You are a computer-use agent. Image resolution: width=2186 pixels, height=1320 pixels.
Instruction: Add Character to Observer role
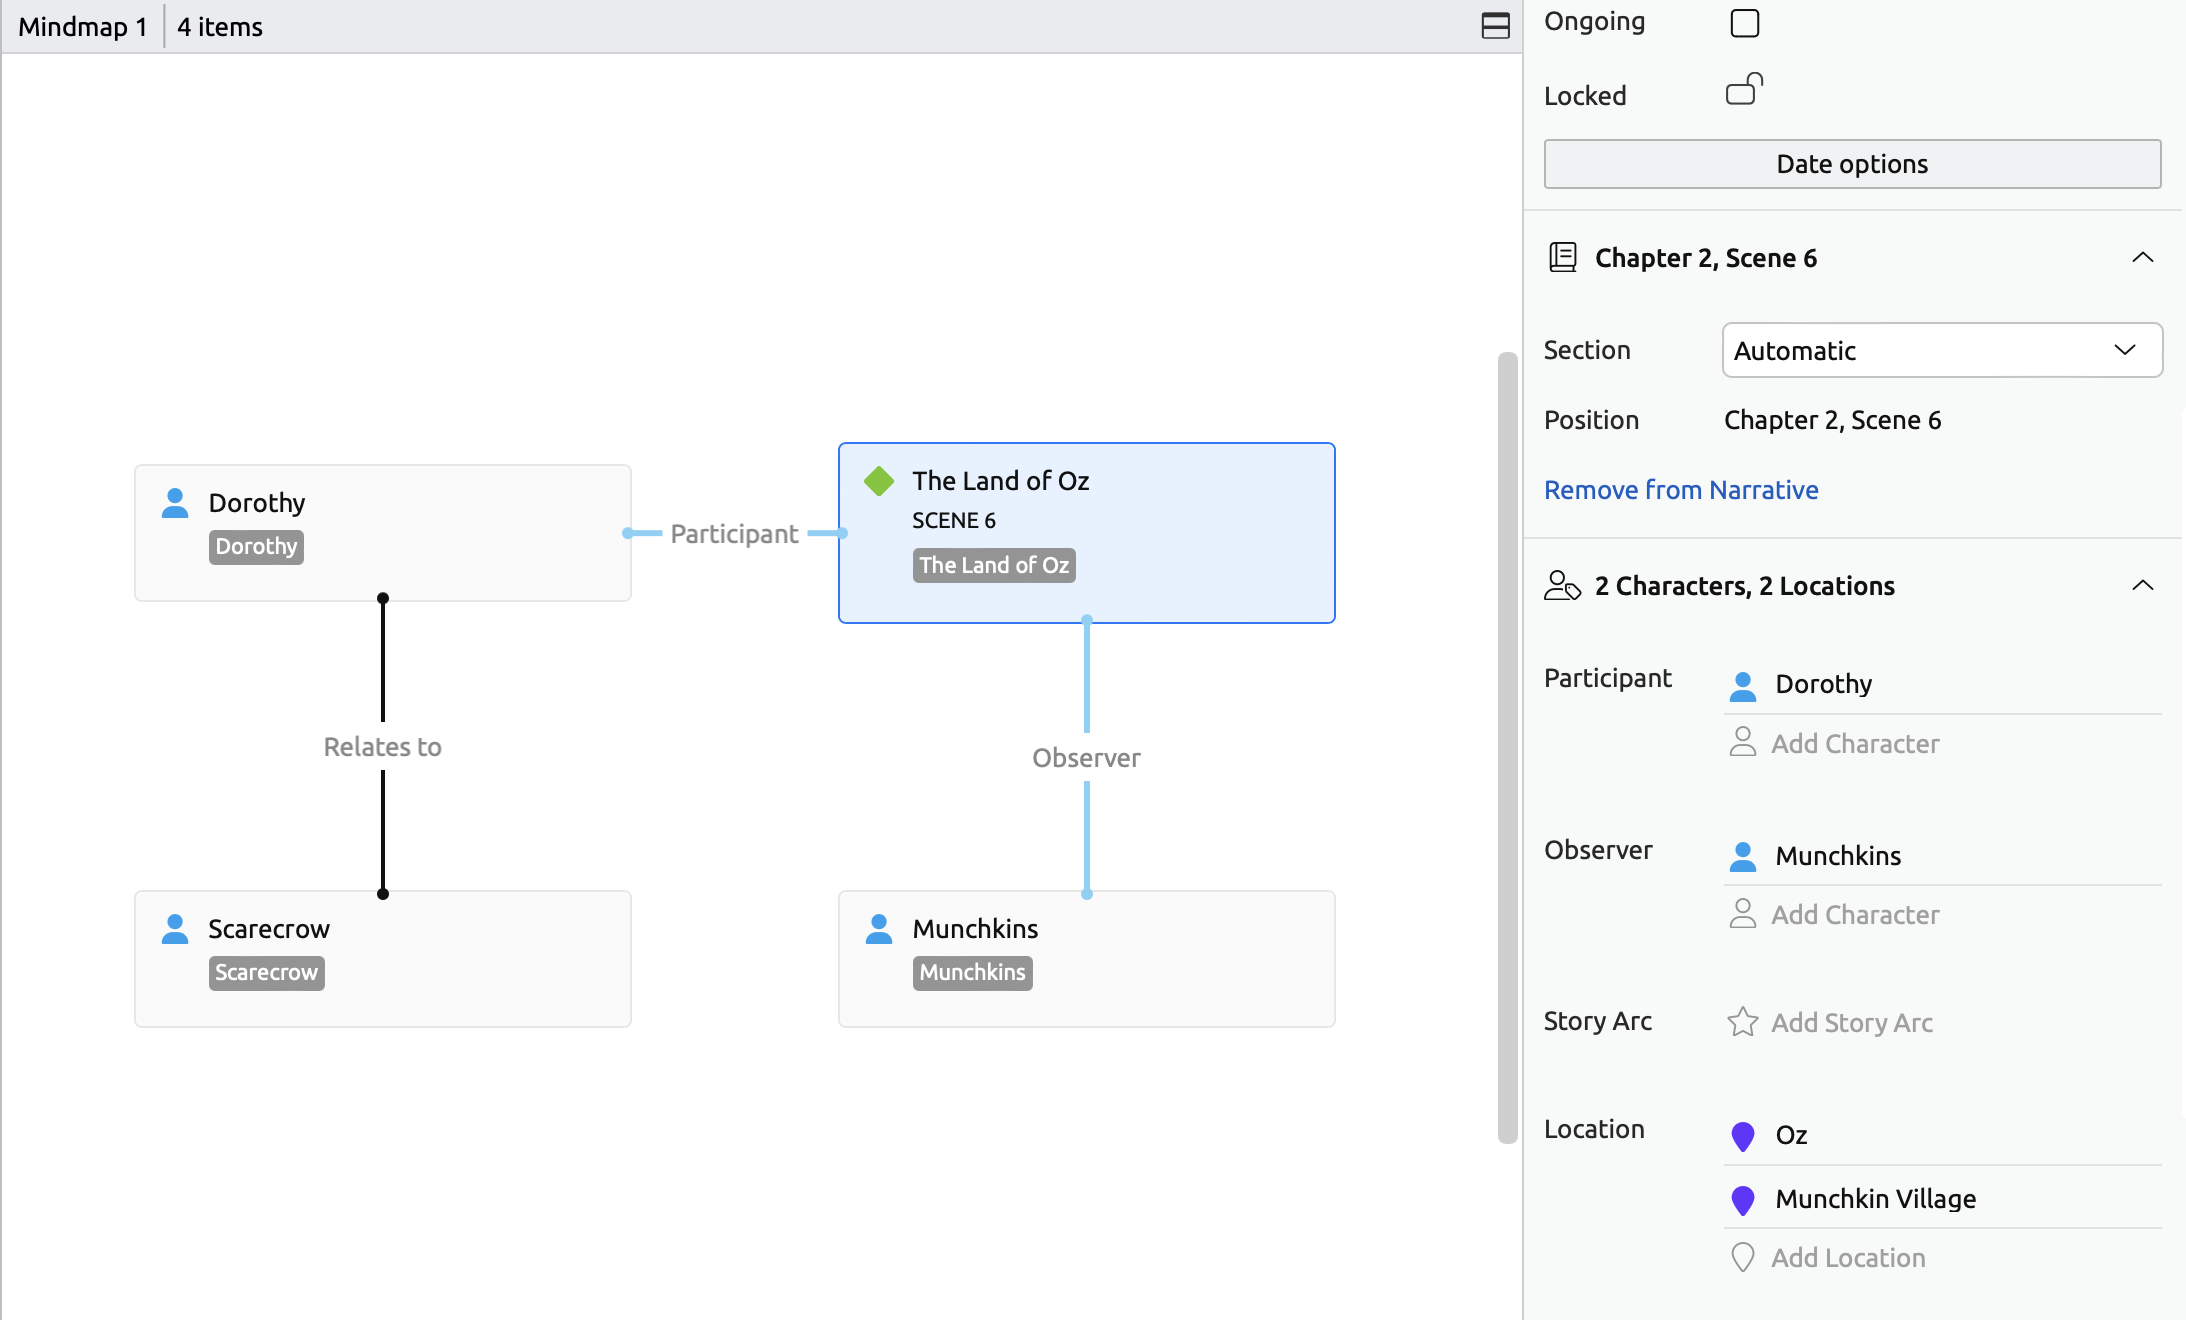1855,915
